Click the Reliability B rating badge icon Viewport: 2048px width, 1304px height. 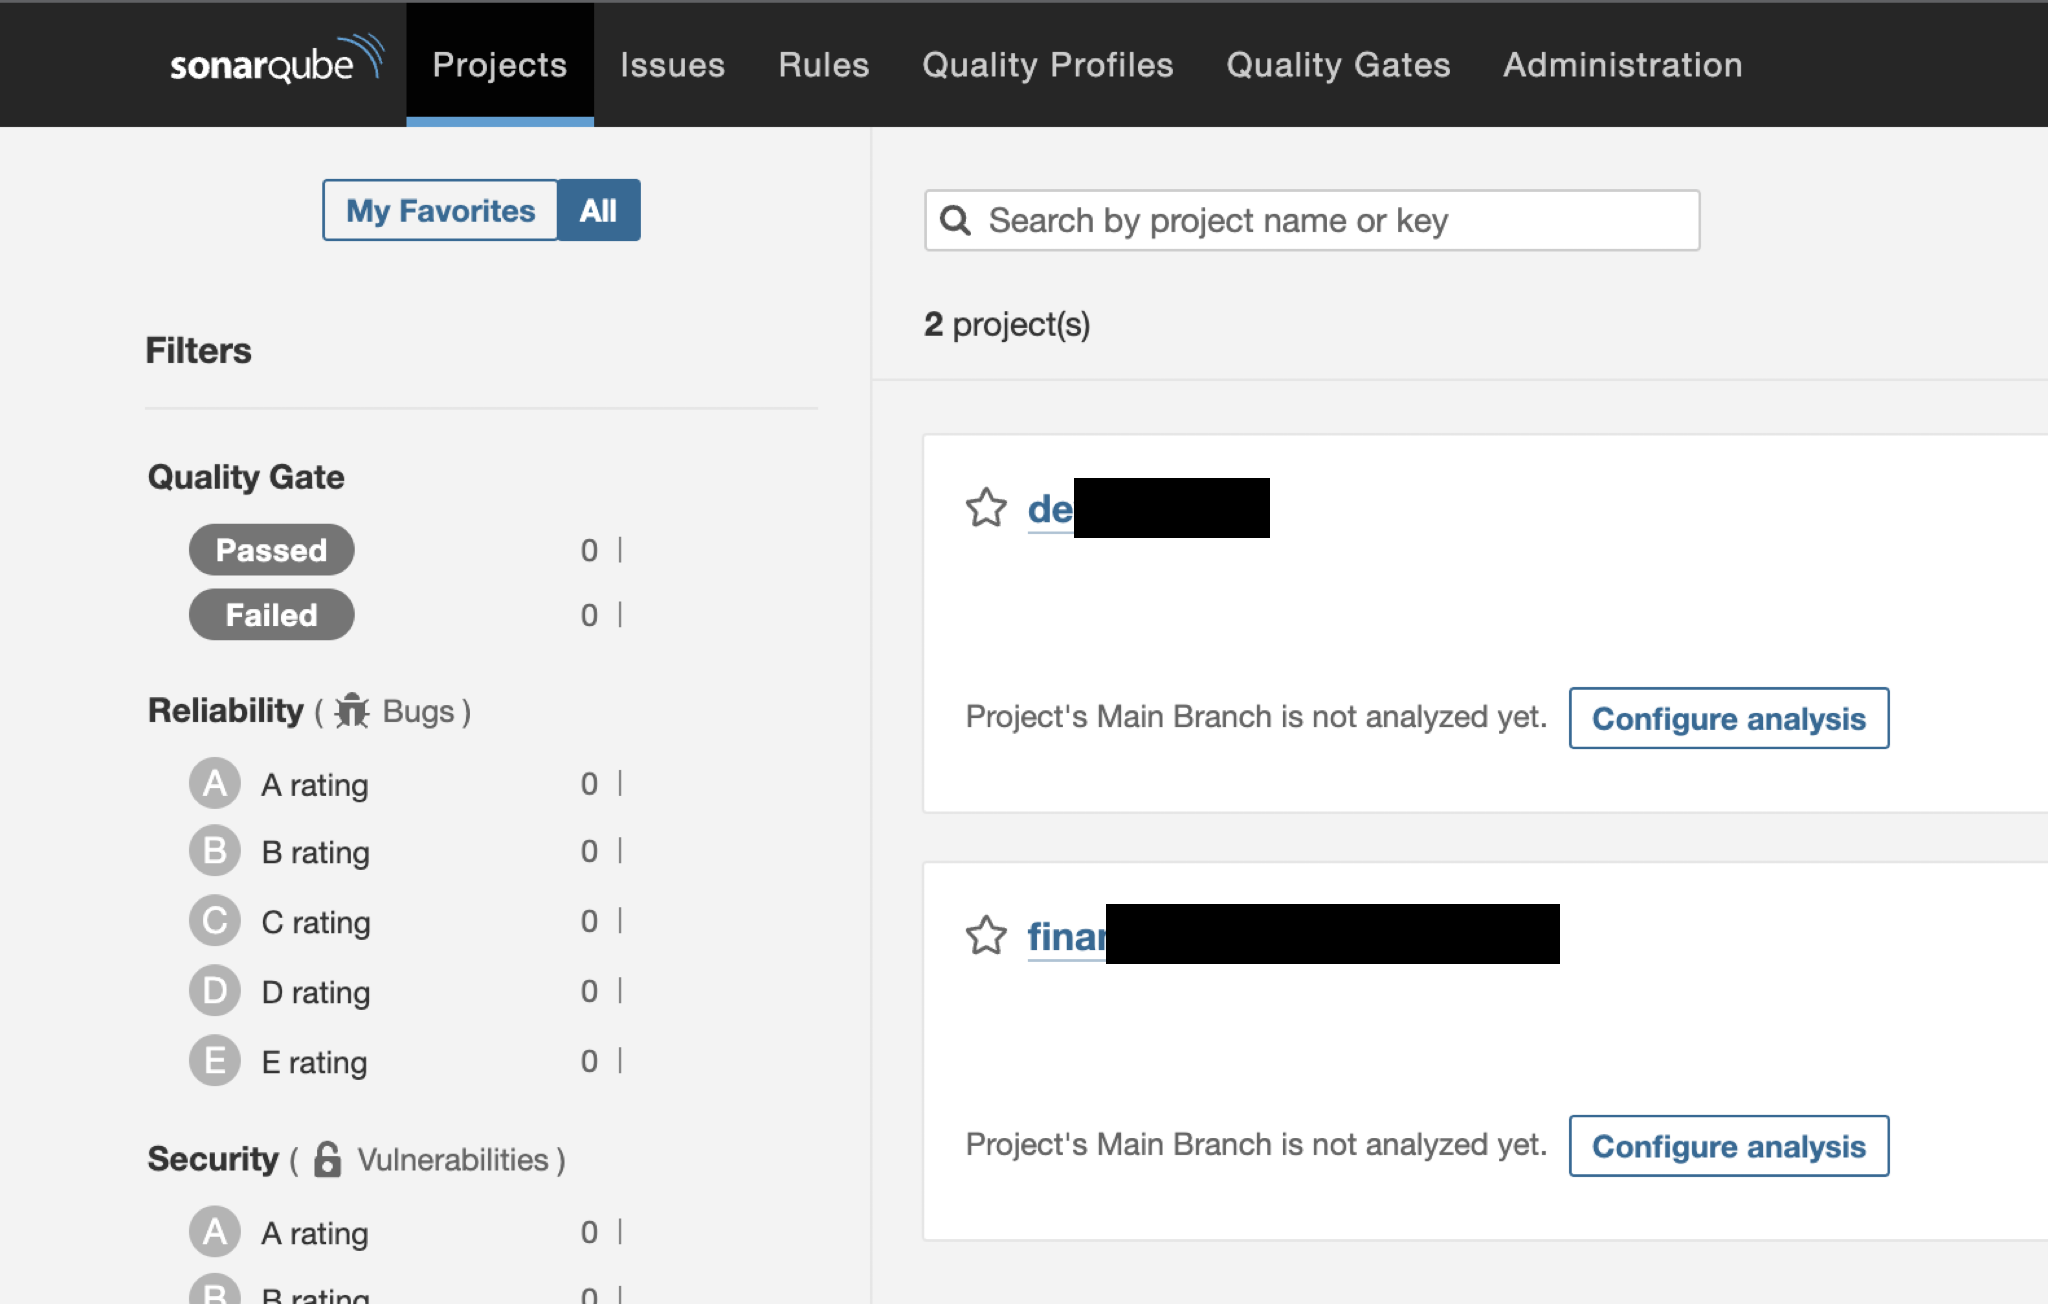coord(215,851)
